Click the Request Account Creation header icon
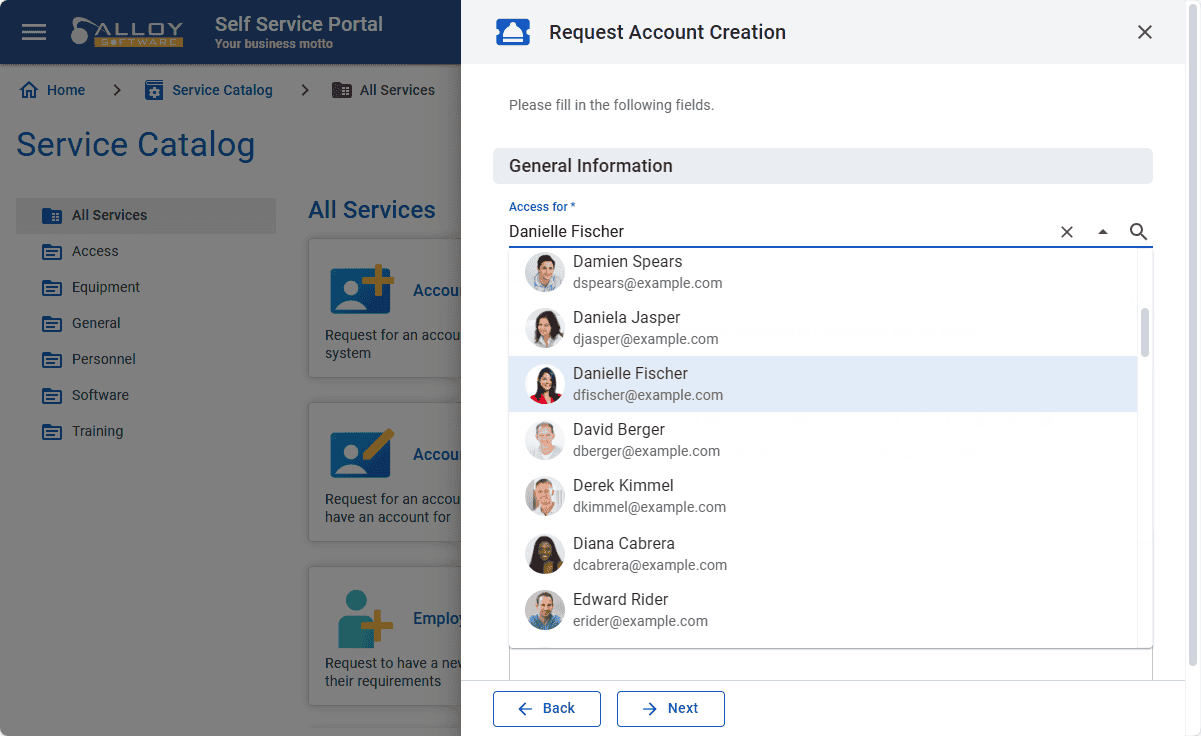This screenshot has width=1201, height=736. click(x=513, y=32)
